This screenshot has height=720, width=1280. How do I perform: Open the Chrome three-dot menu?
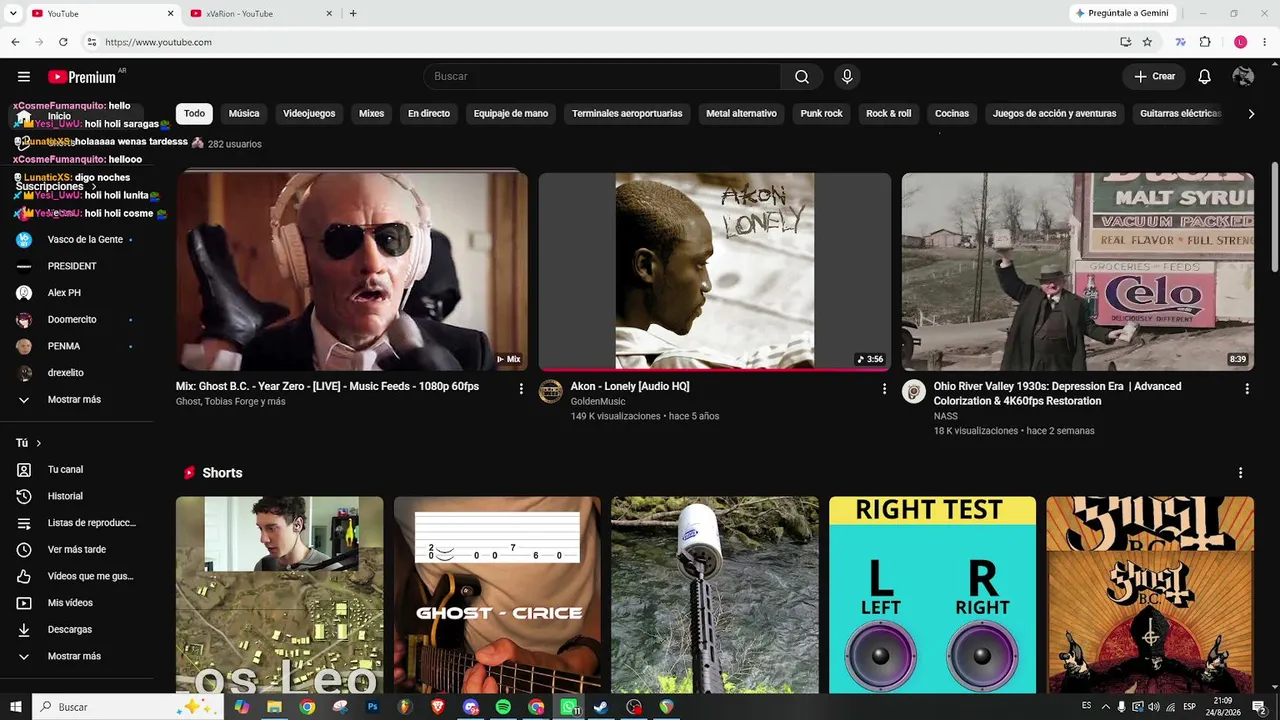click(1265, 42)
